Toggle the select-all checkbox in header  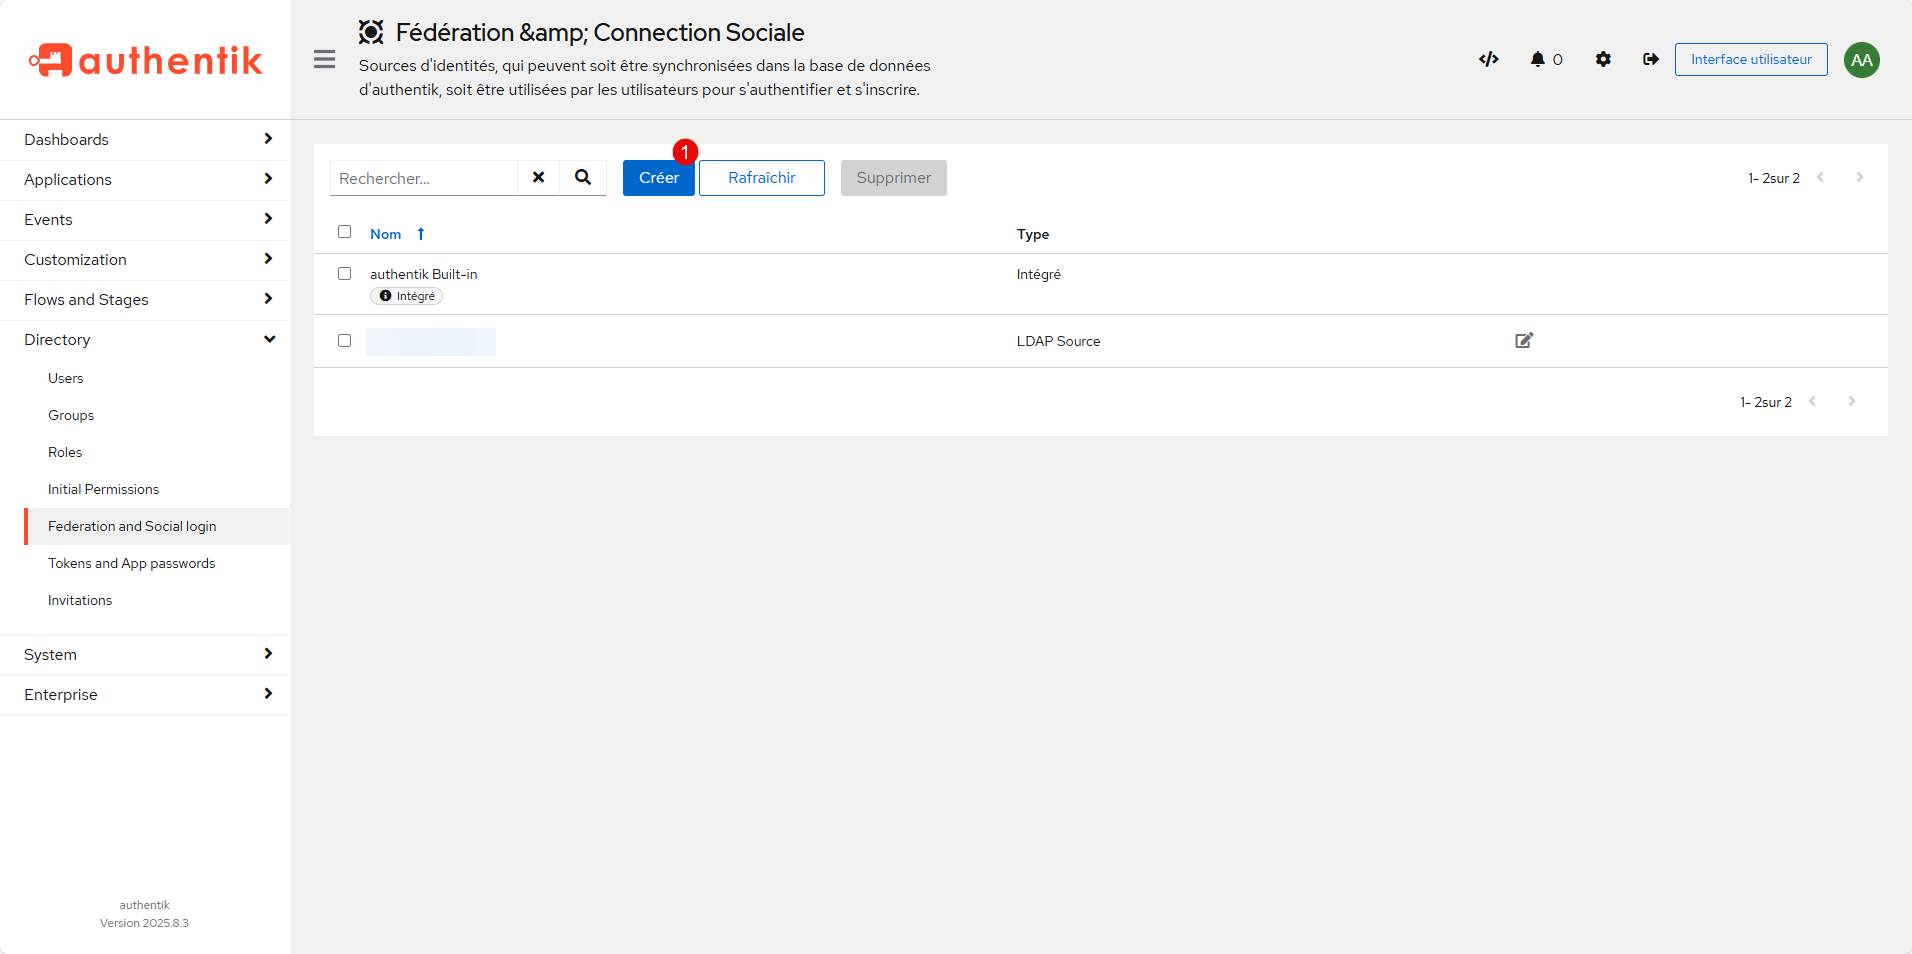pyautogui.click(x=345, y=232)
